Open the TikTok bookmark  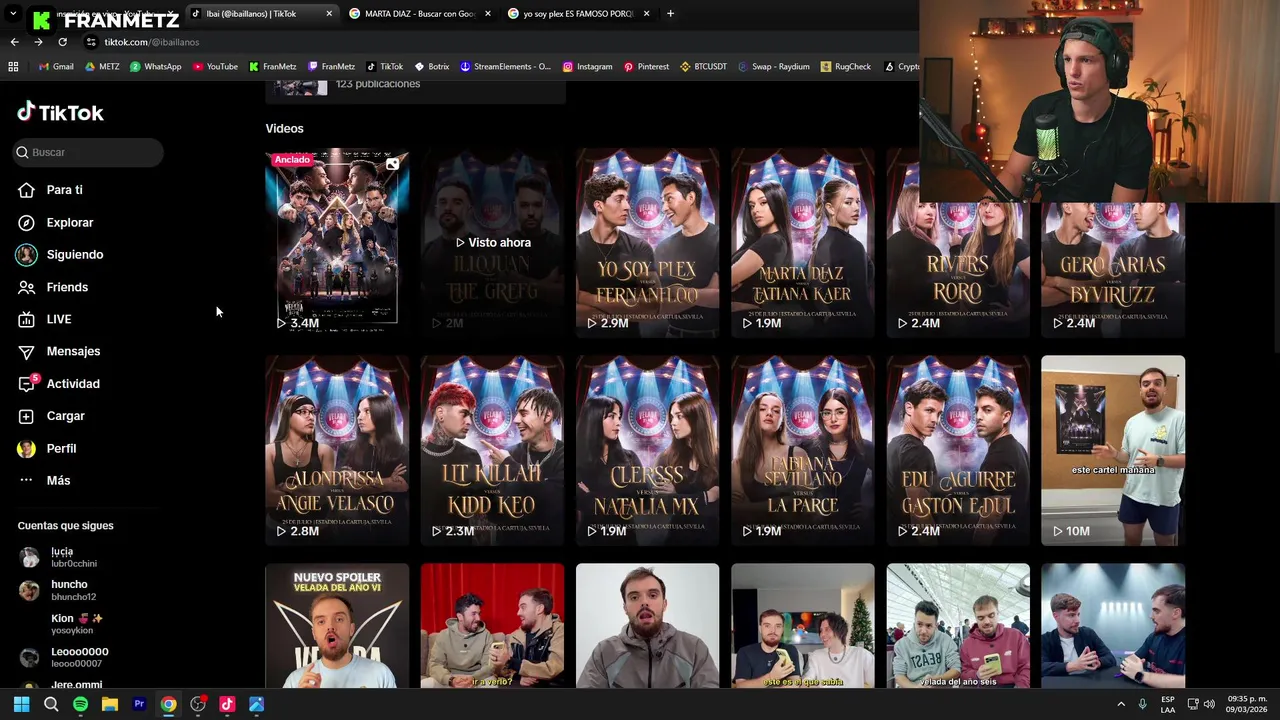[x=385, y=67]
